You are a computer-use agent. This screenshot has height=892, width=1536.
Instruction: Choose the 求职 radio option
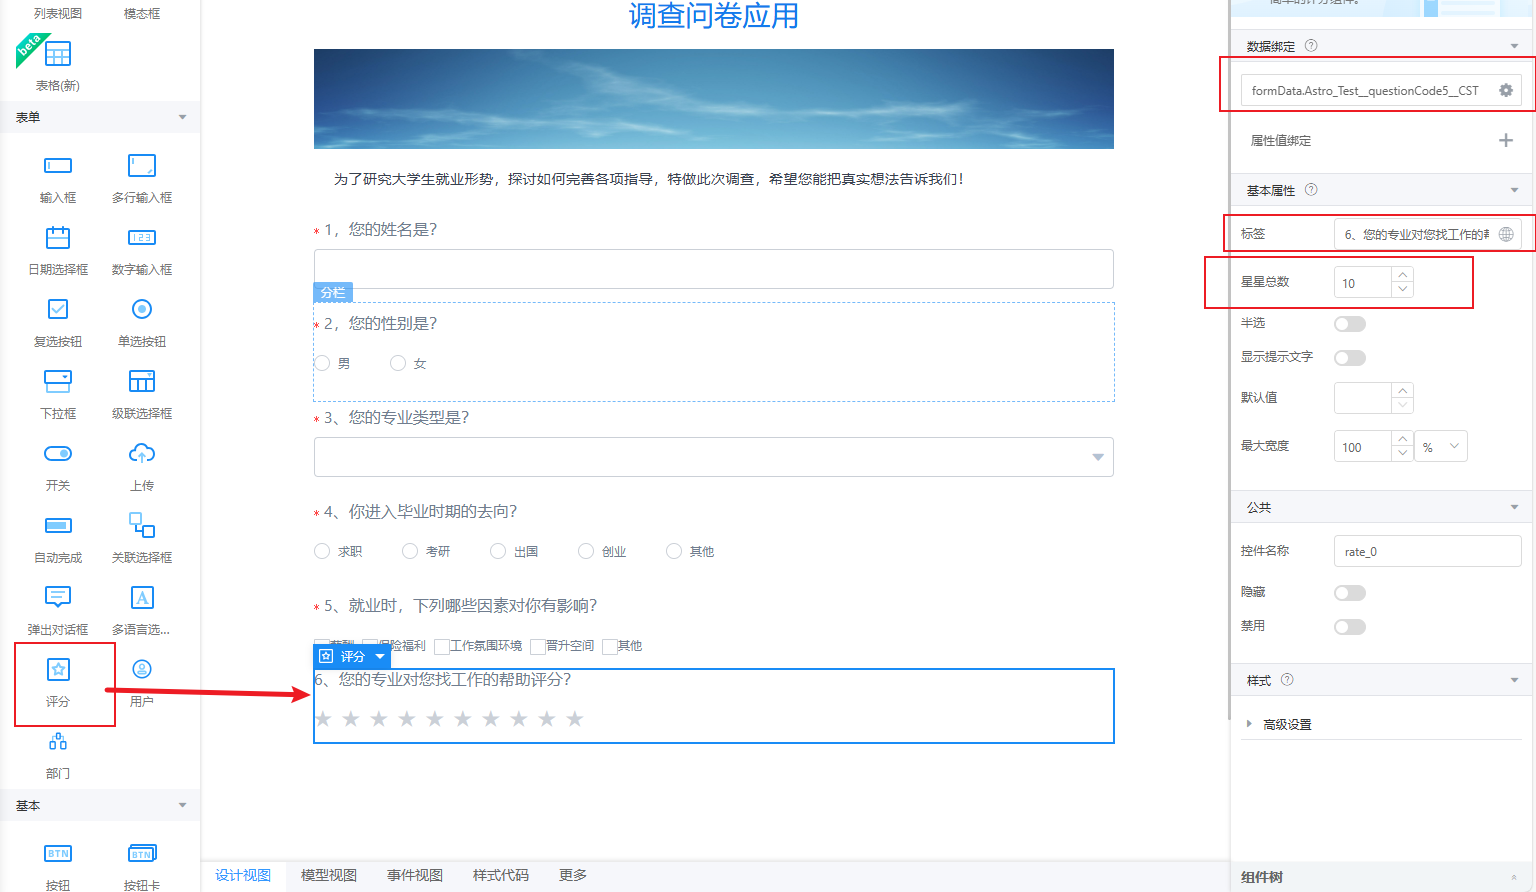click(322, 551)
